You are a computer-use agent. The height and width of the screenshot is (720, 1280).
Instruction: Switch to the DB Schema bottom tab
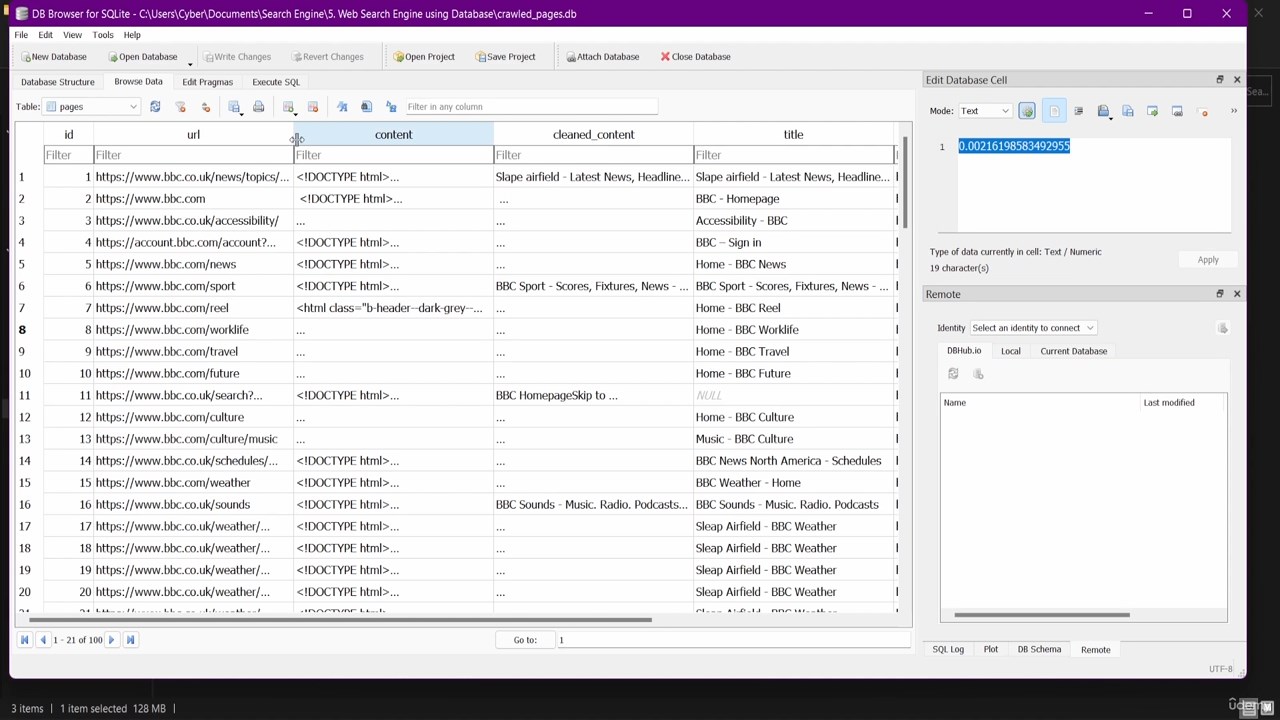tap(1039, 650)
